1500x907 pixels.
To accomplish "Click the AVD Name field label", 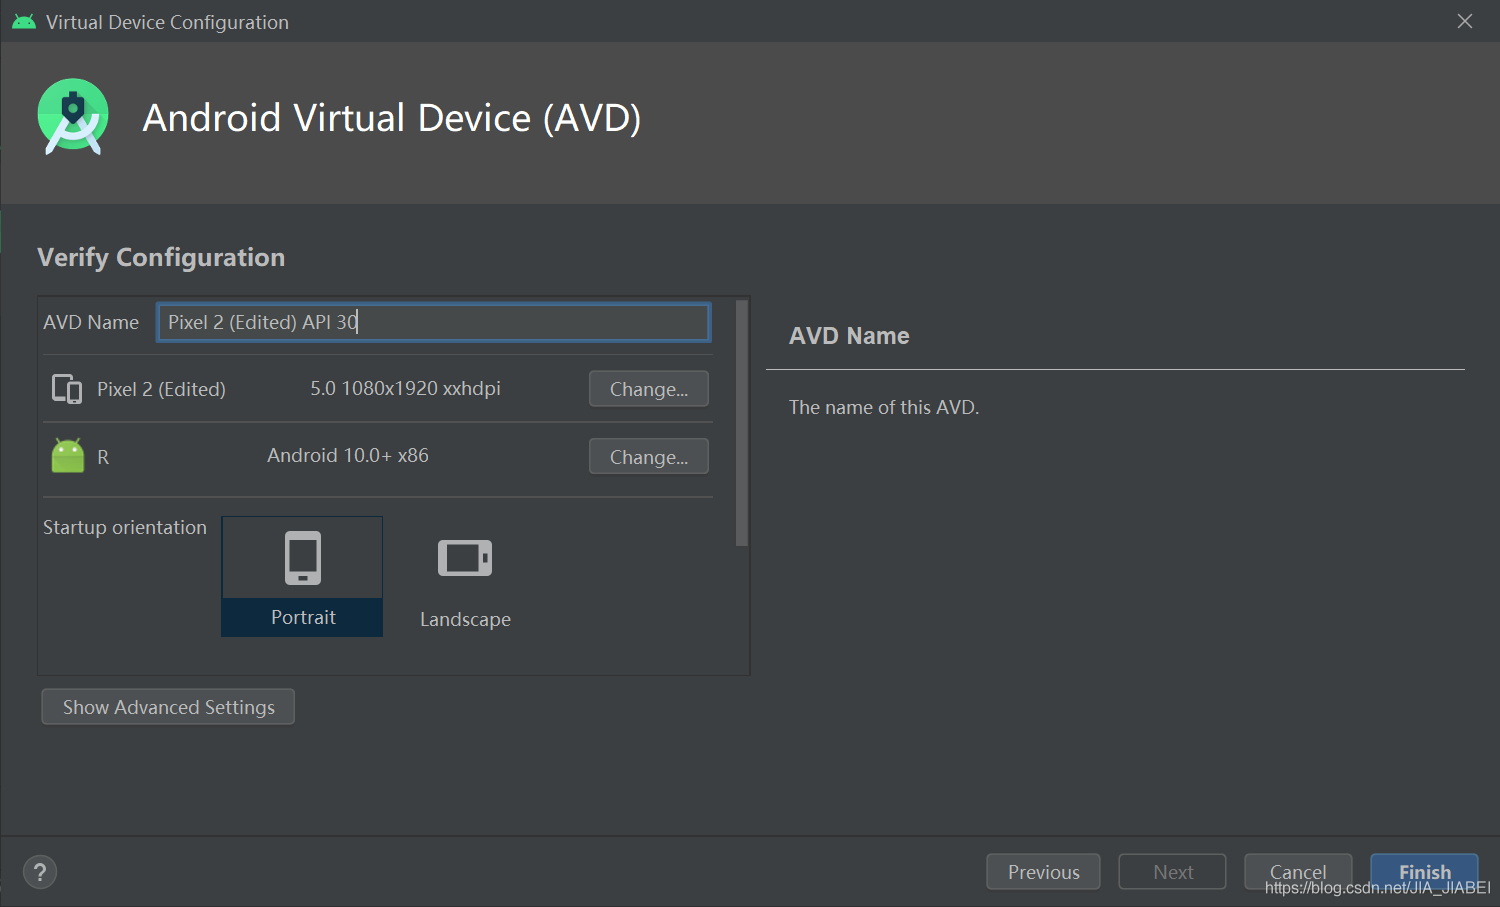I will pos(91,322).
